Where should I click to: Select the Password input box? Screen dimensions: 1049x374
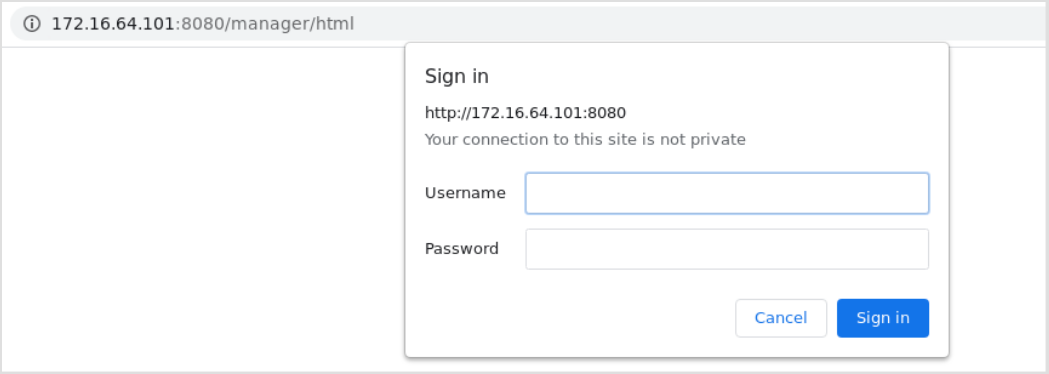[x=727, y=249]
